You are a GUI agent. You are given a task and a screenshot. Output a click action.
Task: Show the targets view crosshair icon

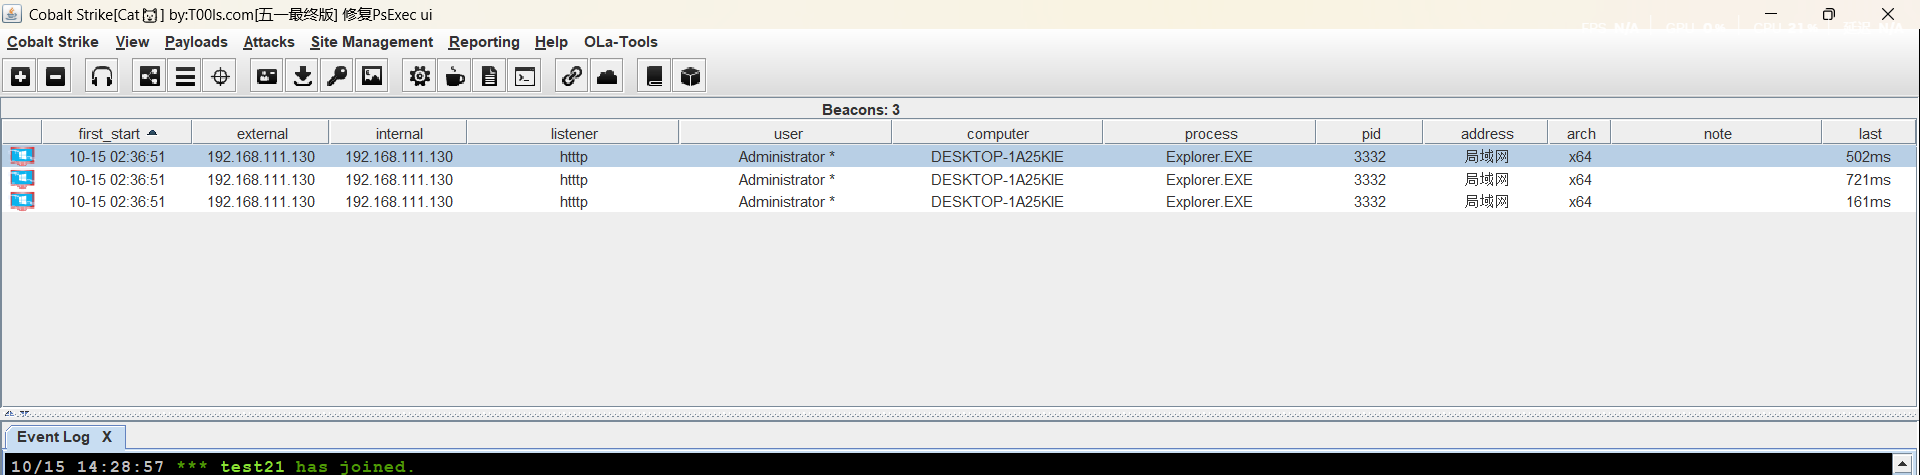[x=220, y=76]
